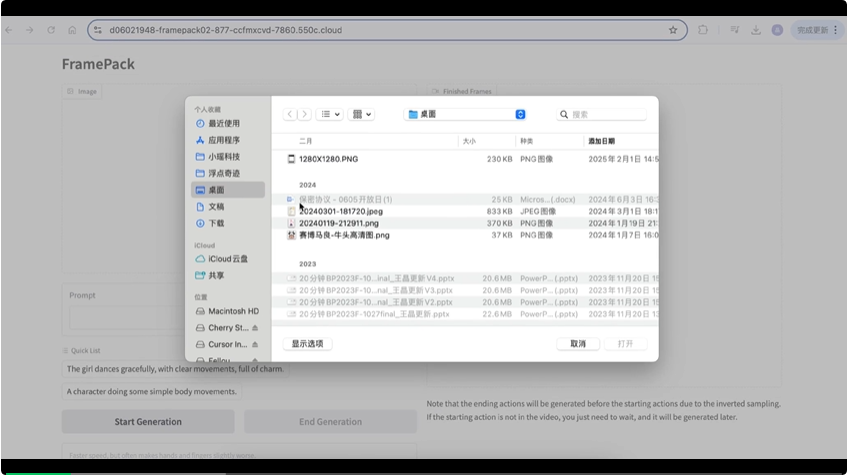Select 桌面 in the sidebar
Screen dimensions: 847x475
tap(227, 190)
